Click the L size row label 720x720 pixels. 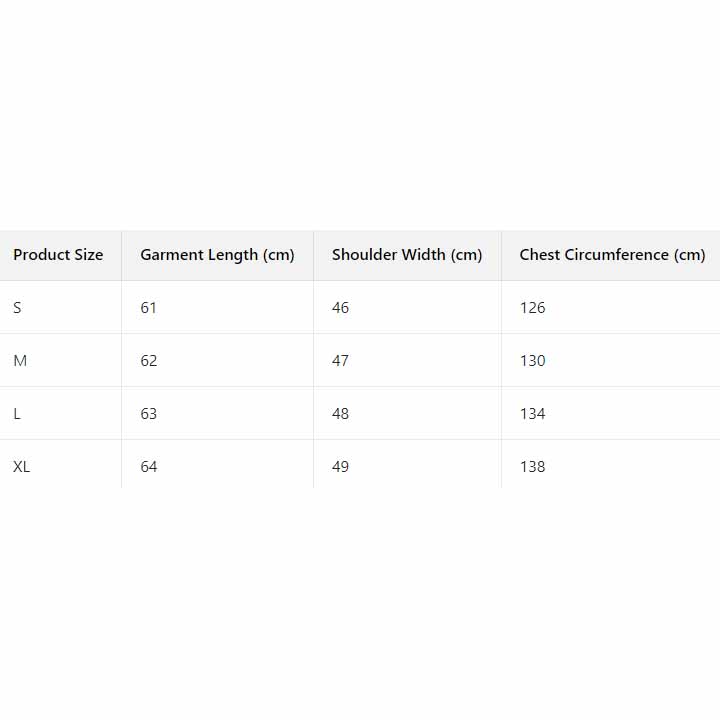[17, 414]
